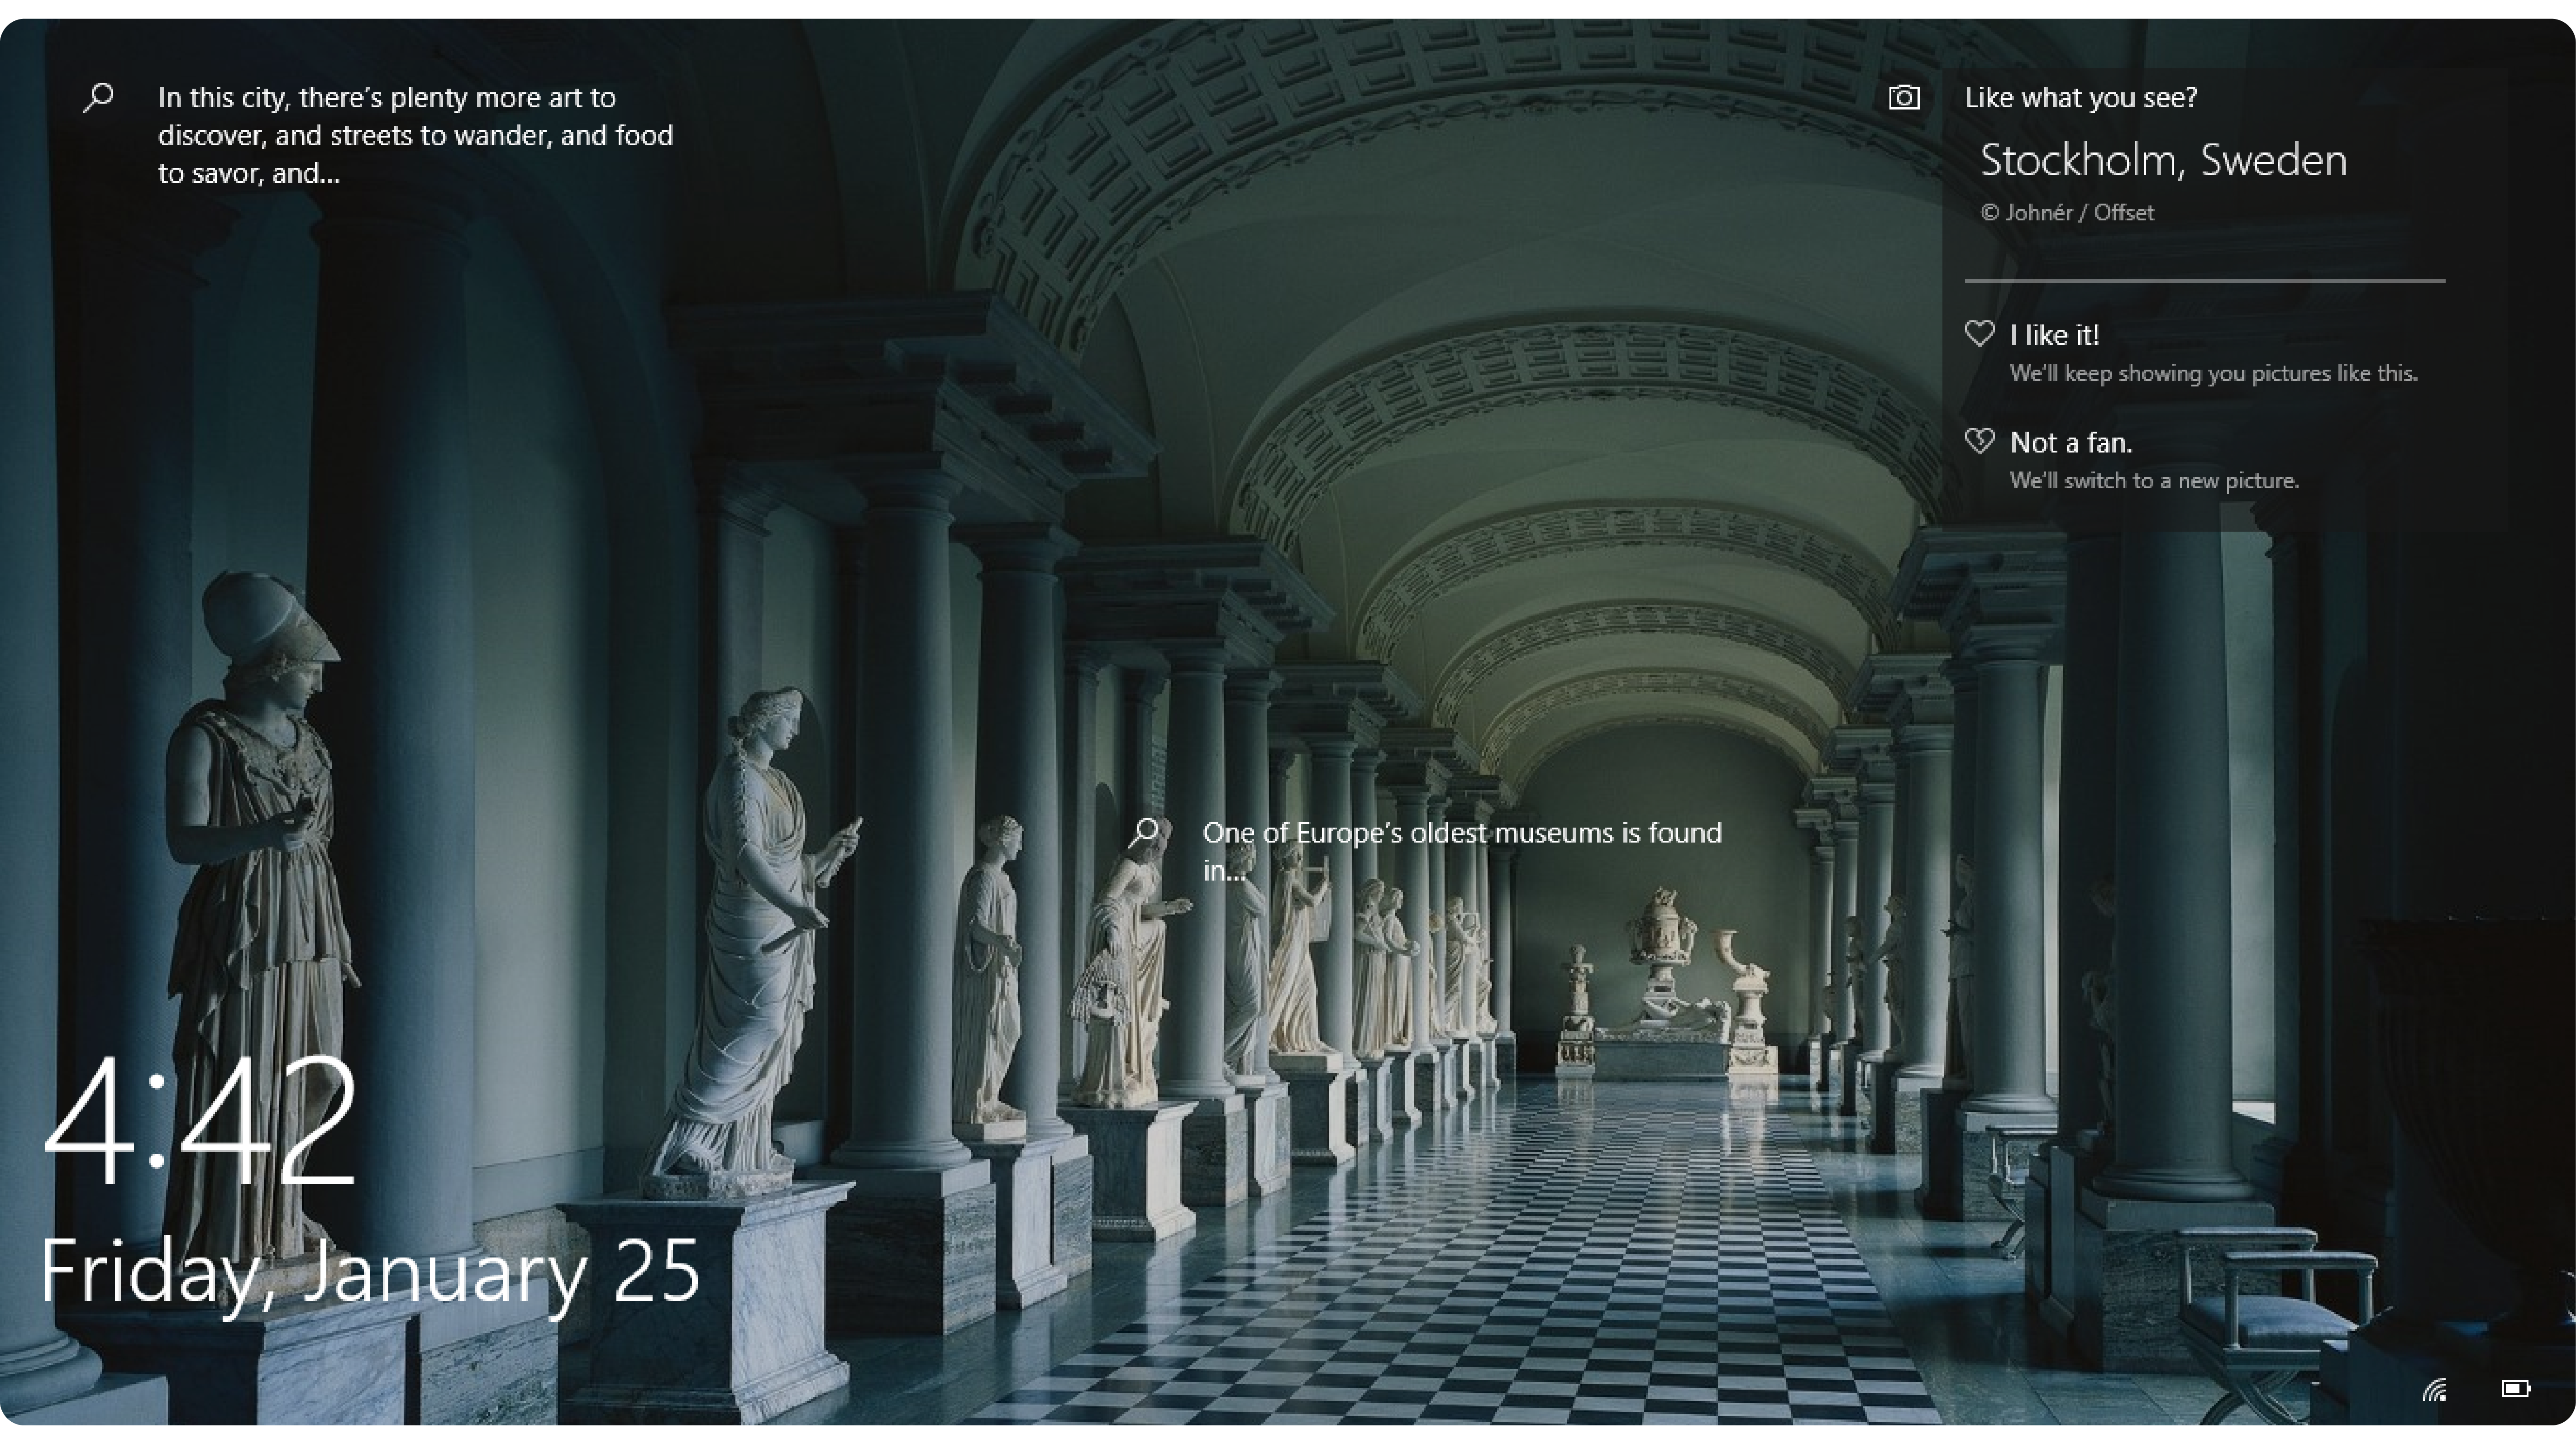Click the magnifier icon beside the museum tip
Viewport: 2576px width, 1448px height.
click(x=1144, y=832)
